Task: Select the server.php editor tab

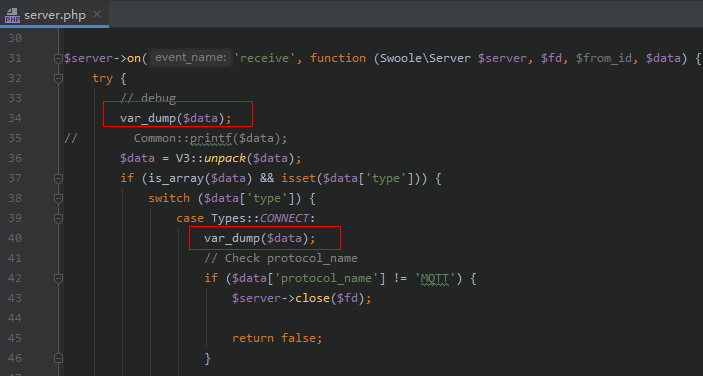Action: [54, 14]
